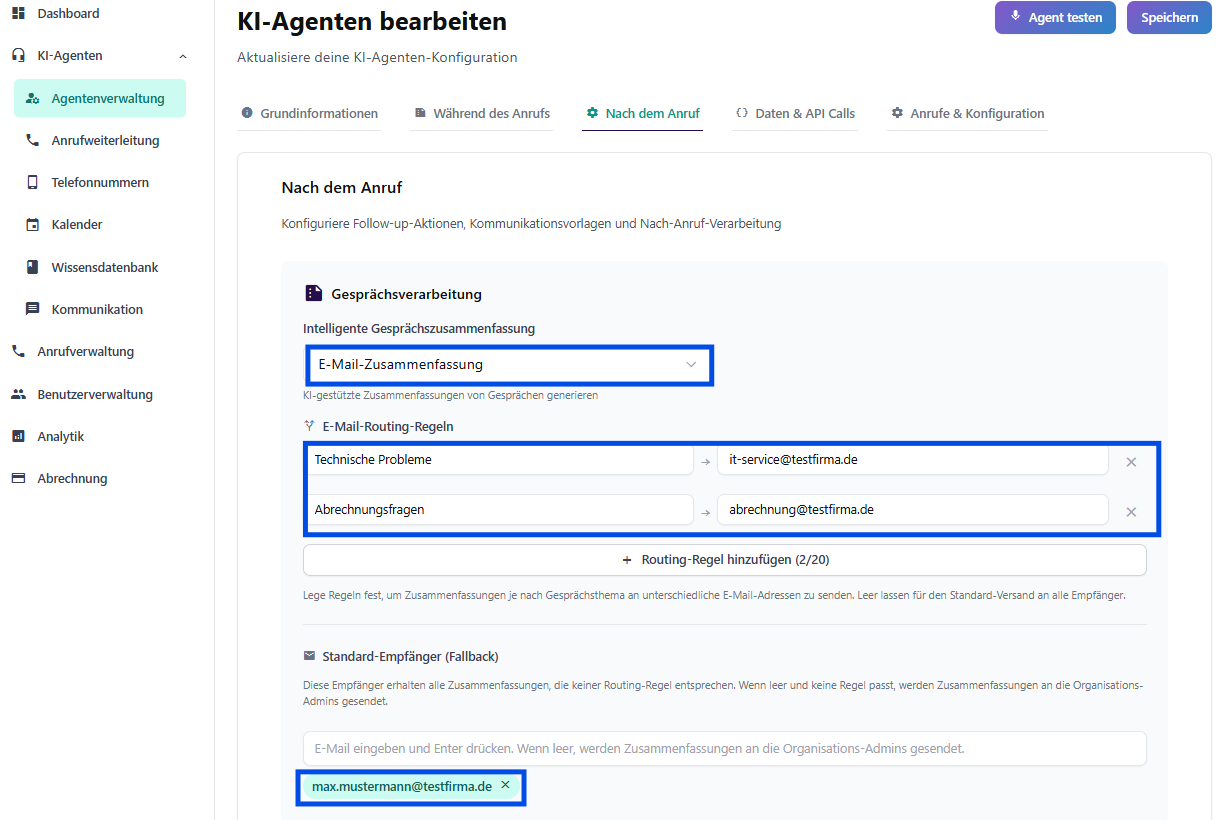
Task: Remove max.mustermann@testfirma.de recipient chip
Action: pyautogui.click(x=505, y=785)
